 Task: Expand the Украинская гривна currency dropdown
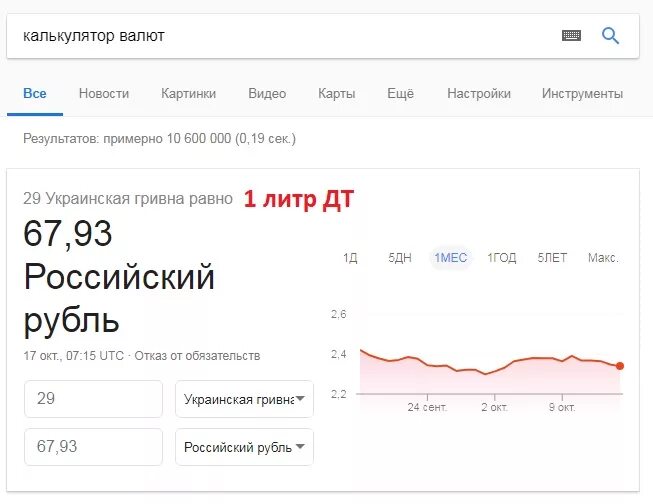[x=244, y=399]
